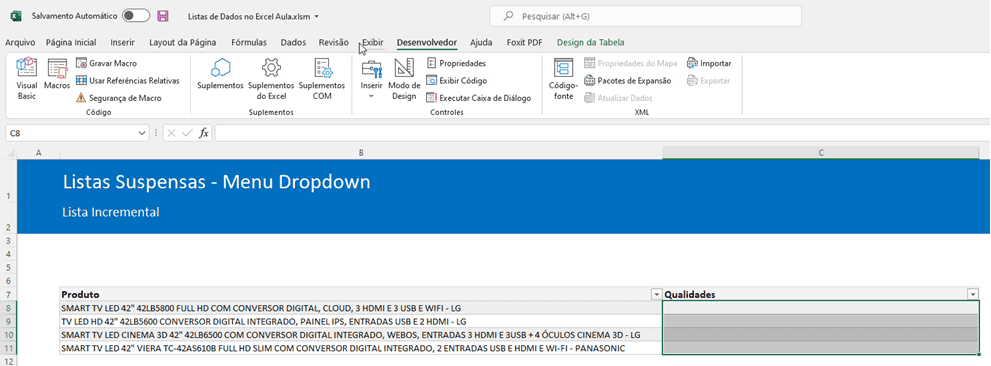
Task: Select column B header
Action: click(x=361, y=153)
